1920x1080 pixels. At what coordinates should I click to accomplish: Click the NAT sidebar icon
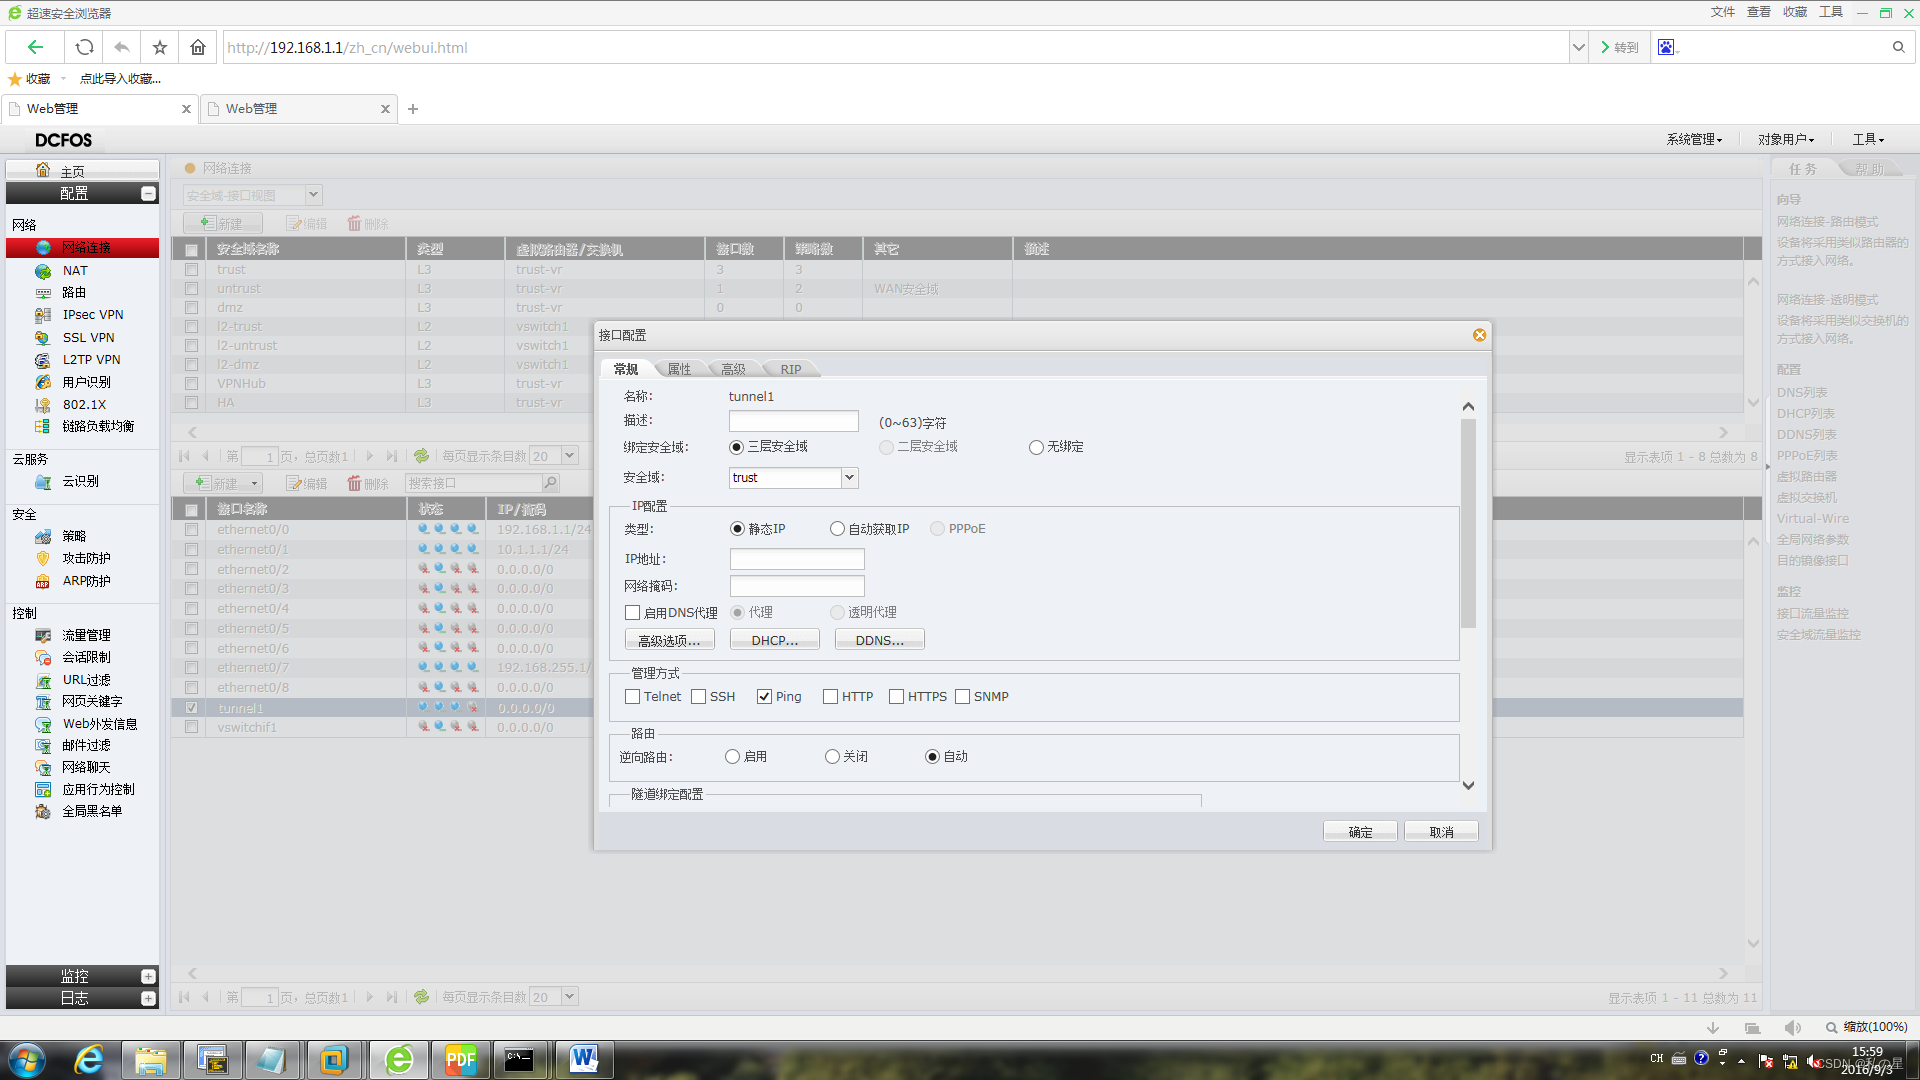(x=43, y=271)
